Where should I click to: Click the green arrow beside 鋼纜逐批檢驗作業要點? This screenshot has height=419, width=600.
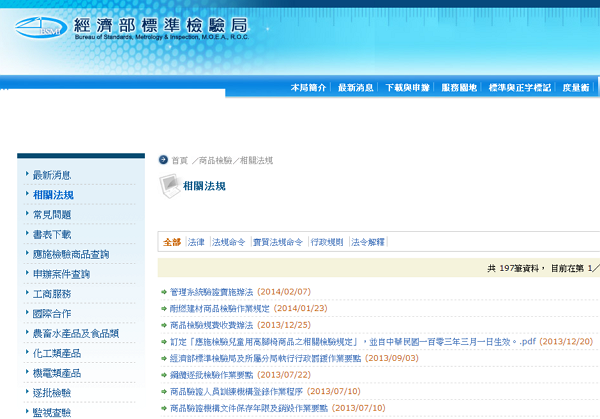click(164, 375)
